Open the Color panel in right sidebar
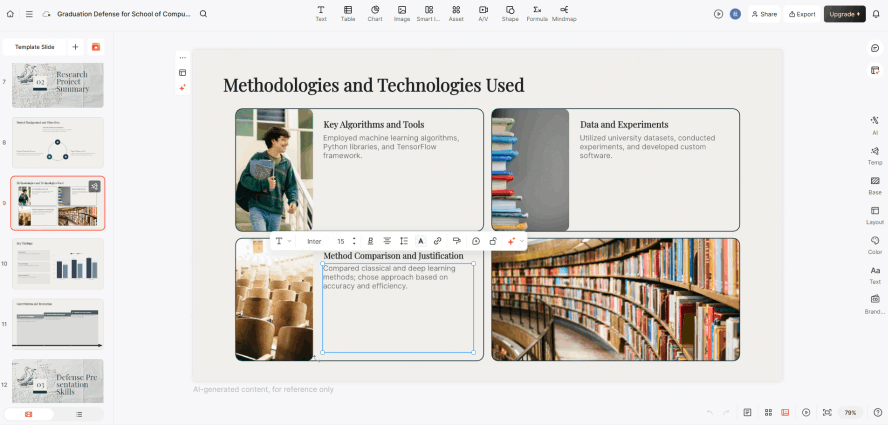Viewport: 888px width, 425px height. (875, 244)
